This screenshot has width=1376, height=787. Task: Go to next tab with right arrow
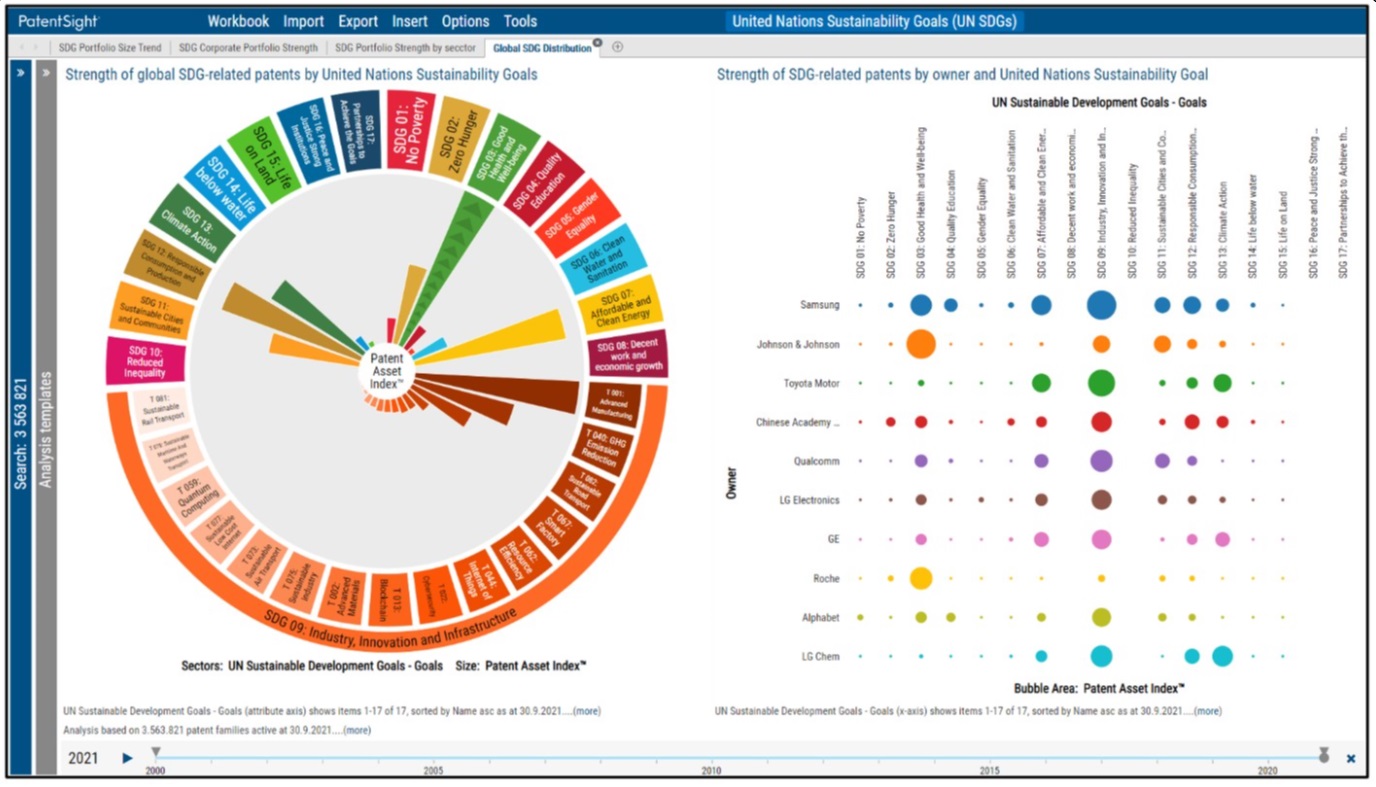click(37, 47)
